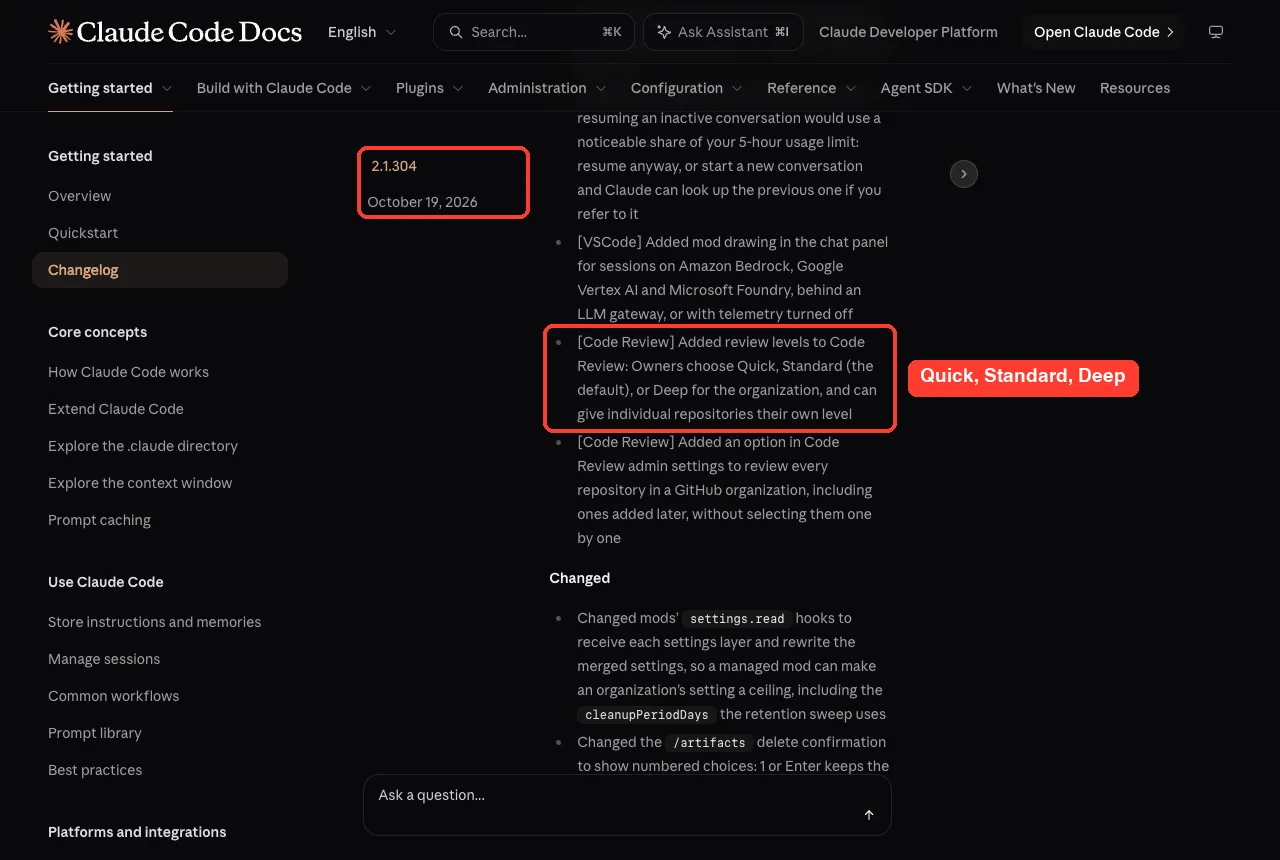Go to Resources tab
Image resolution: width=1280 pixels, height=860 pixels.
1135,88
